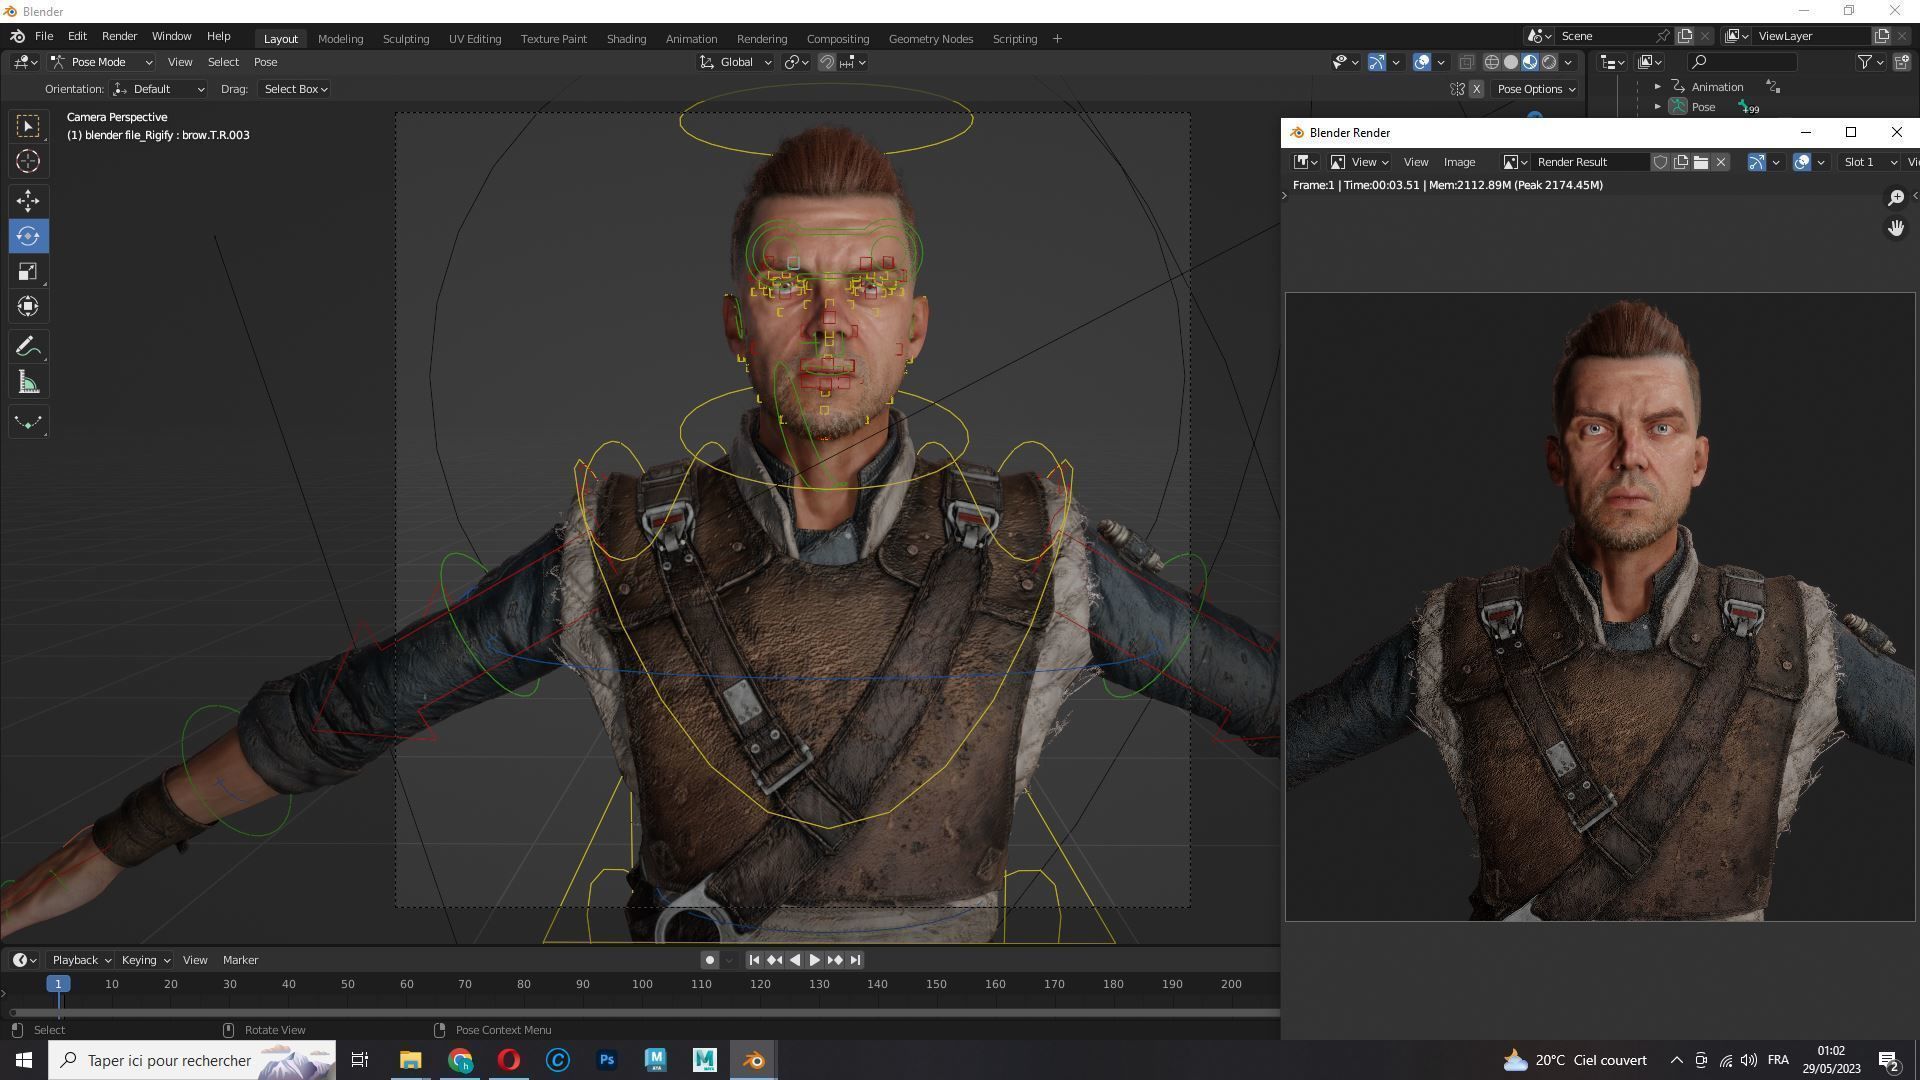This screenshot has height=1080, width=1920.
Task: Click the new collection icon in Outliner
Action: point(1902,62)
